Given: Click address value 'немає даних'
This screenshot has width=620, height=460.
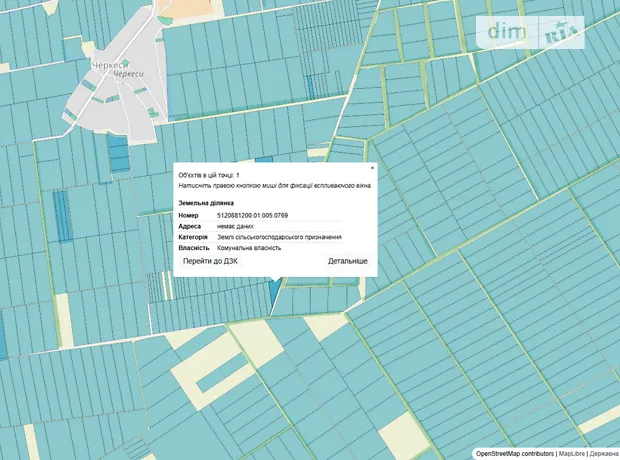Looking at the screenshot, I should [236, 226].
